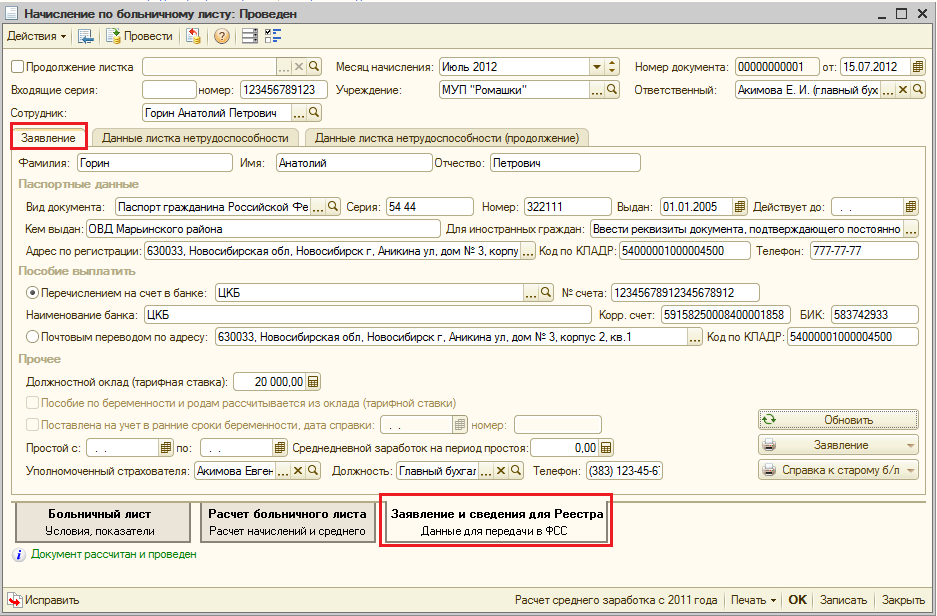This screenshot has height=616, width=937.
Task: Open Уполномоченный страхователя via magnifier icon
Action: pyautogui.click(x=313, y=471)
